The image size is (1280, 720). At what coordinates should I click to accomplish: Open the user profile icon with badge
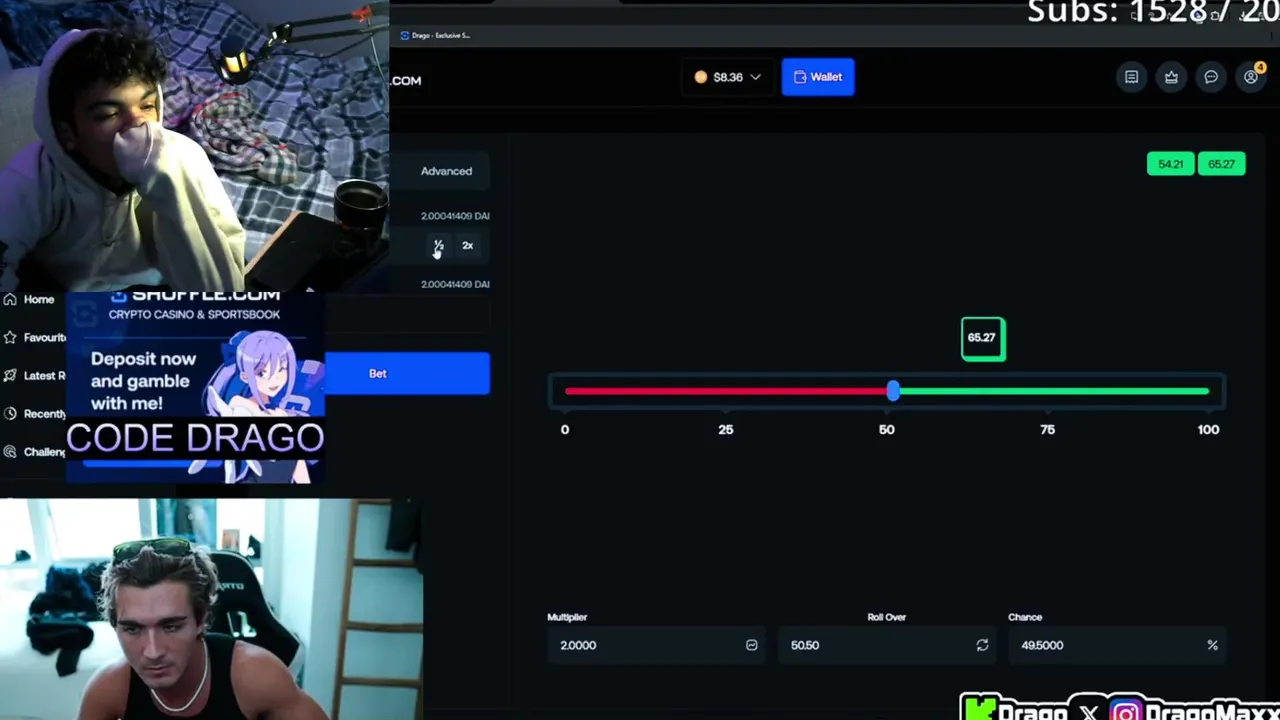coord(1251,76)
